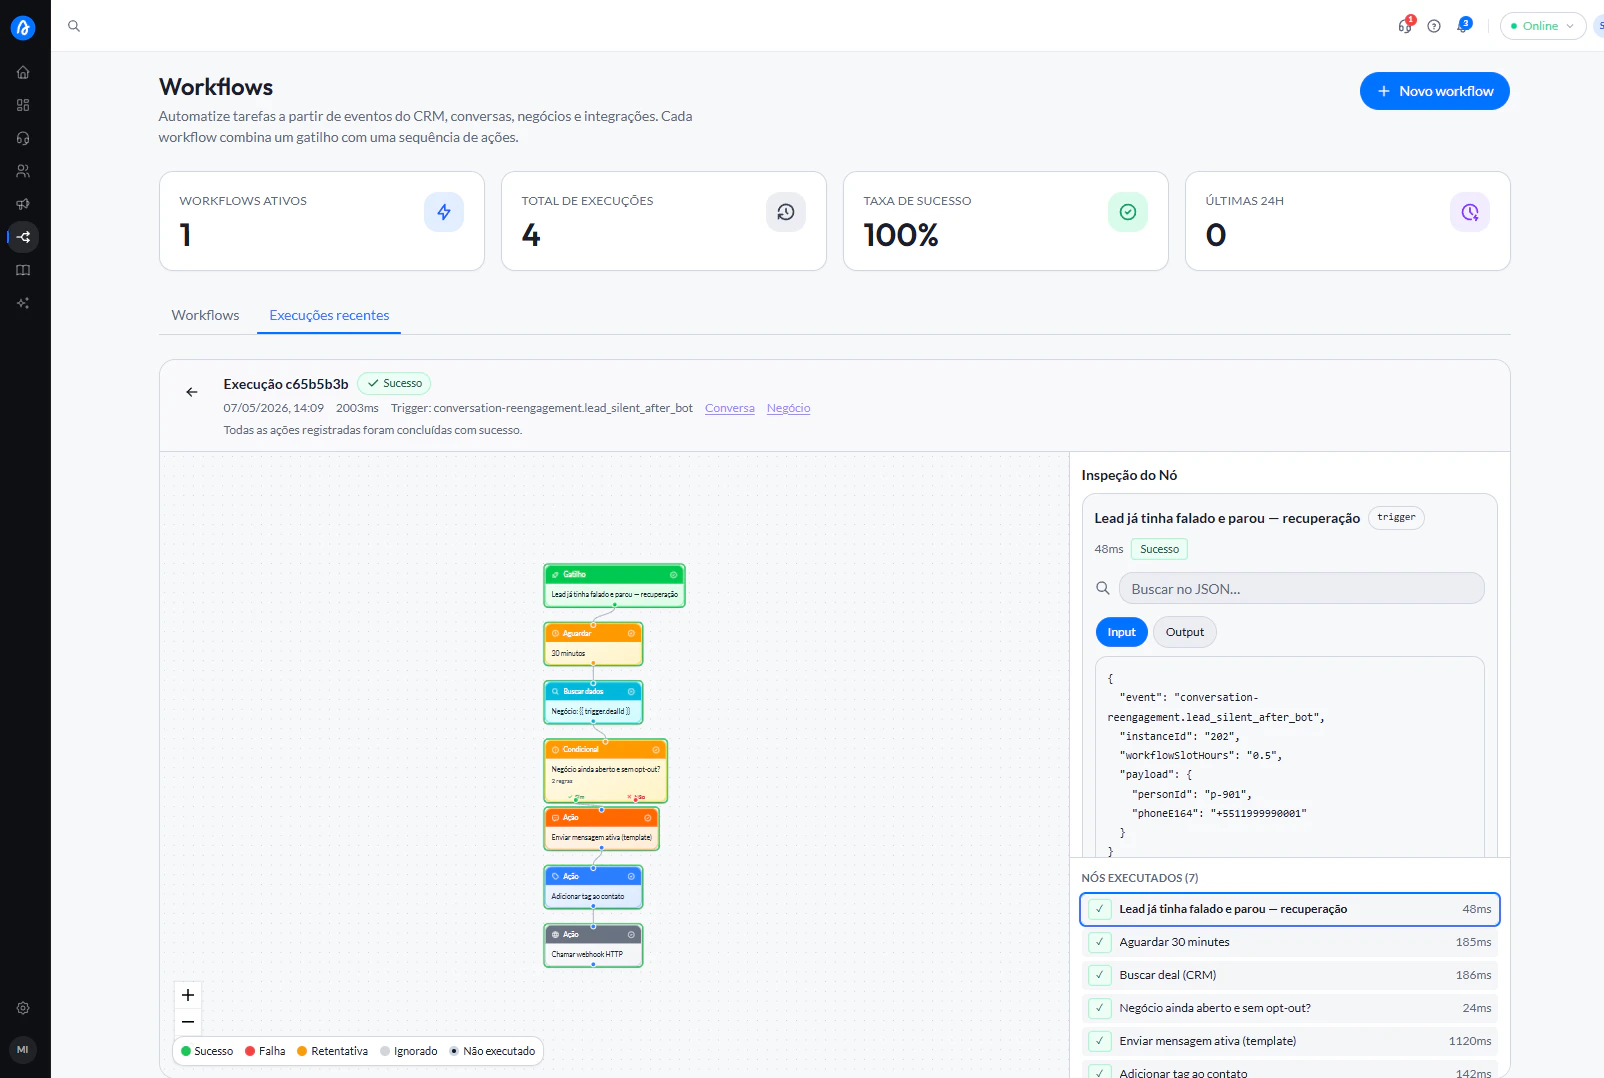Show the Input JSON tab
The image size is (1604, 1078).
[x=1121, y=632]
